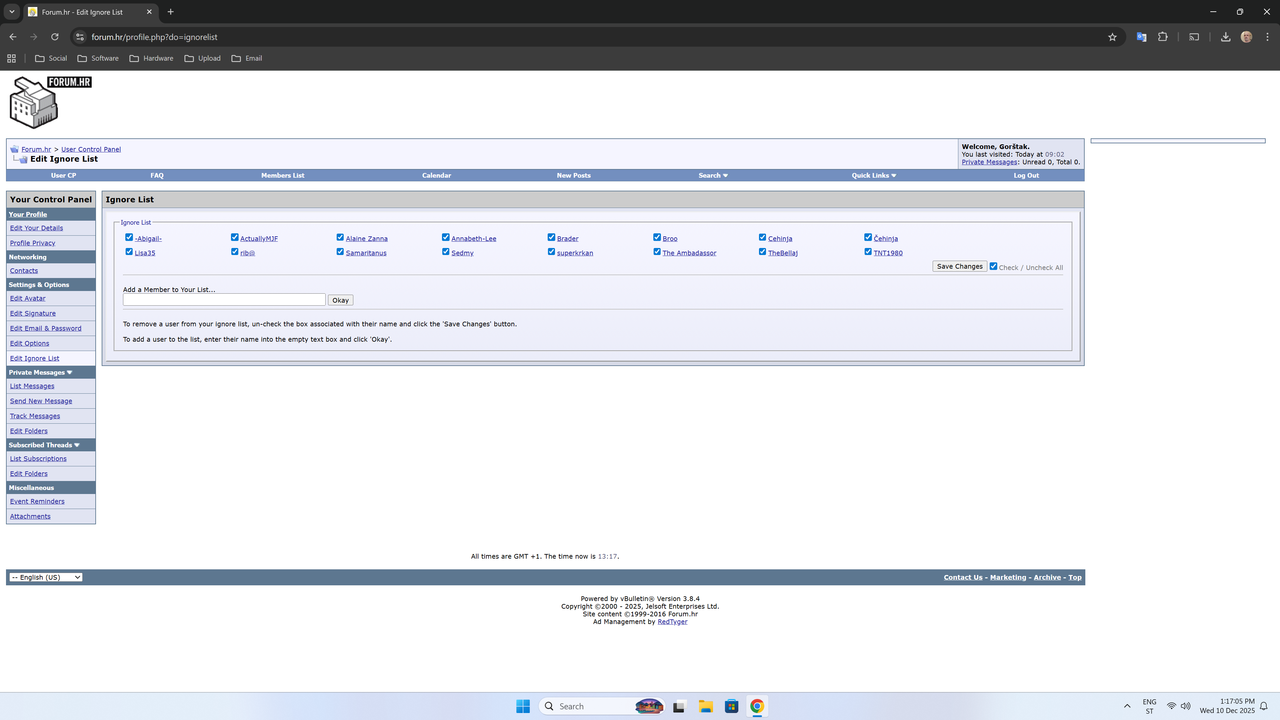Open the Quick Links dropdown
This screenshot has width=1280, height=720.
(x=874, y=175)
